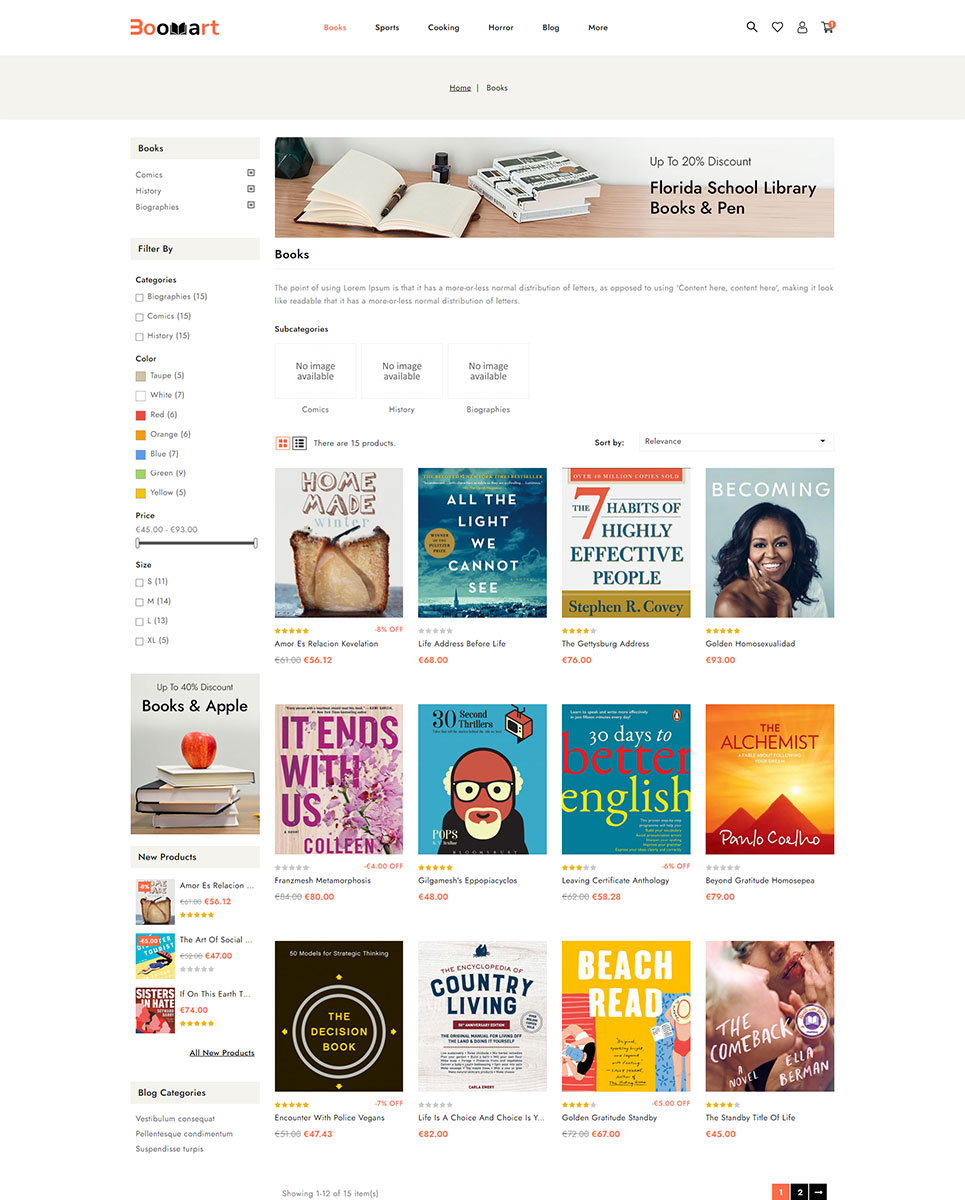Image resolution: width=965 pixels, height=1200 pixels.
Task: Click the Boomart logo
Action: click(x=175, y=27)
